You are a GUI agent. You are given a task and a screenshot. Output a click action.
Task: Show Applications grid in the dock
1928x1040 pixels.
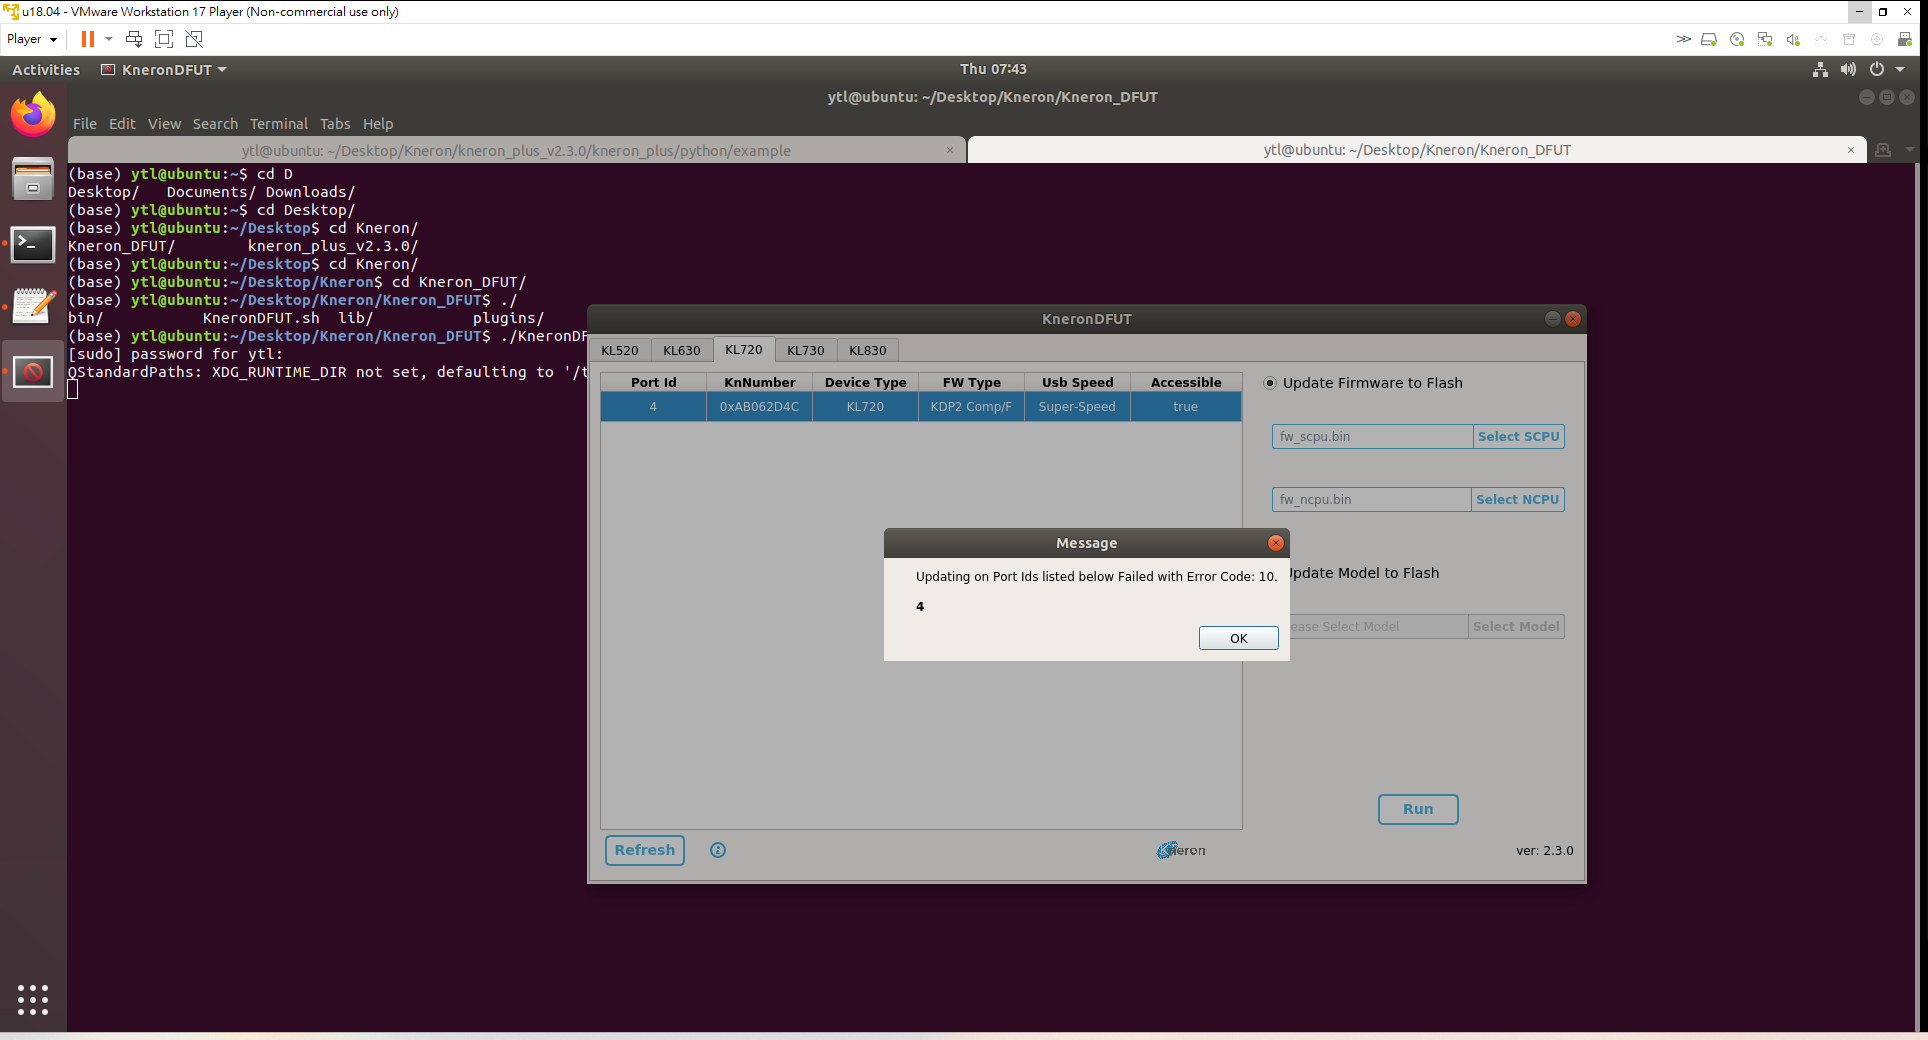[x=33, y=999]
